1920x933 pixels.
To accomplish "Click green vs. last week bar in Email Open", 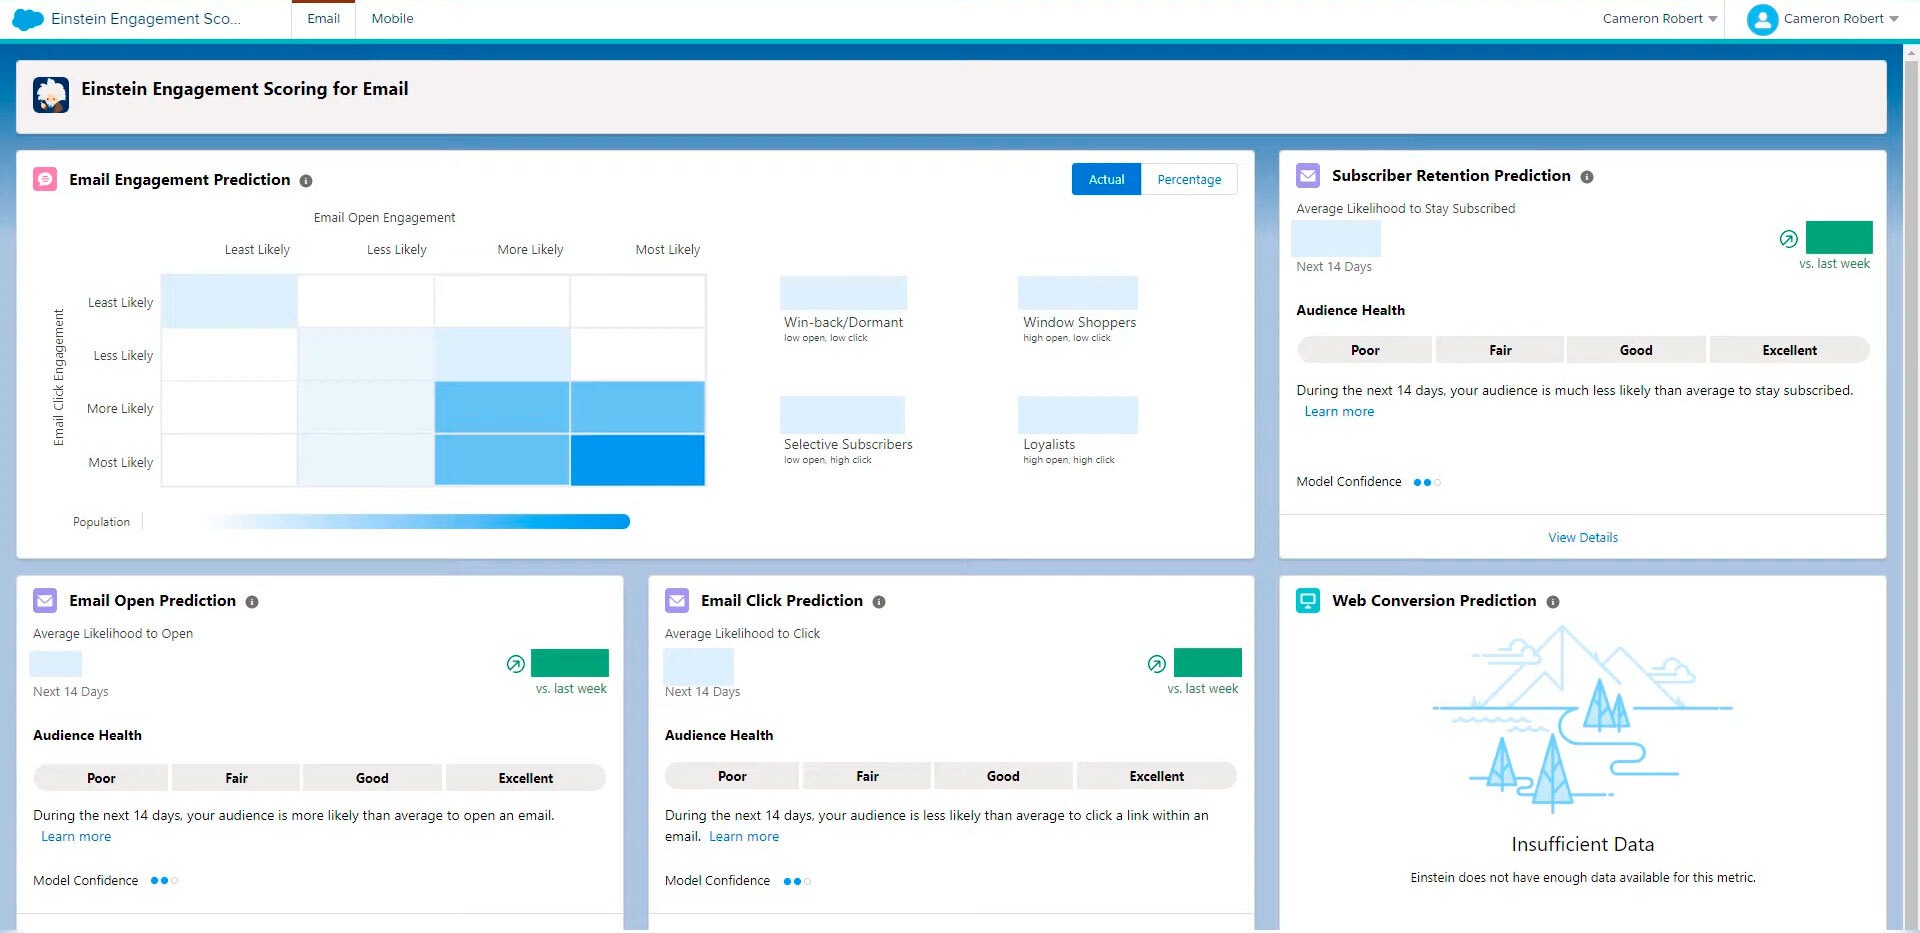I will [570, 662].
